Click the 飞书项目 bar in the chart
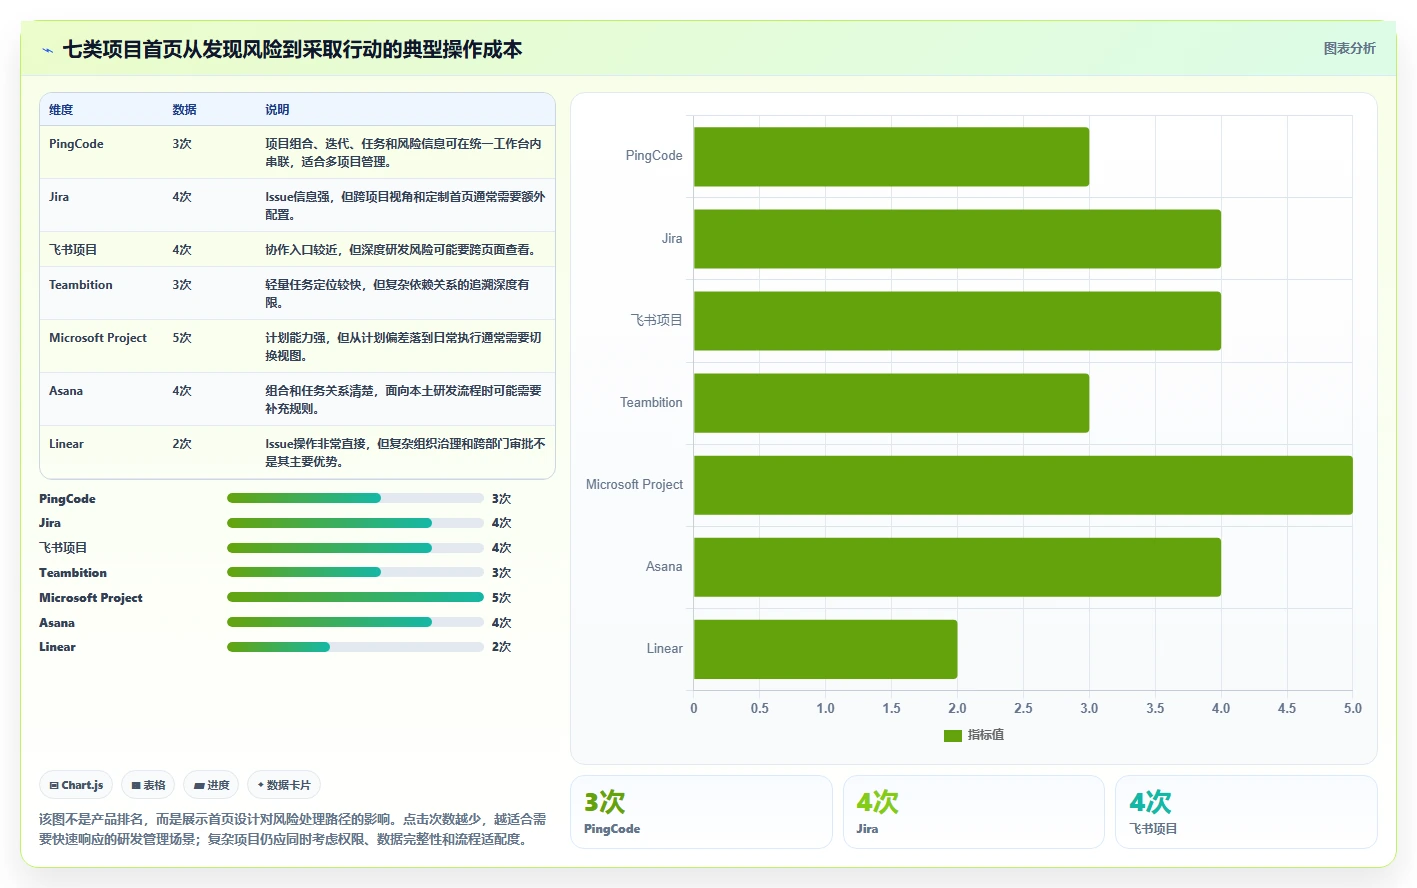The image size is (1417, 888). tap(957, 321)
